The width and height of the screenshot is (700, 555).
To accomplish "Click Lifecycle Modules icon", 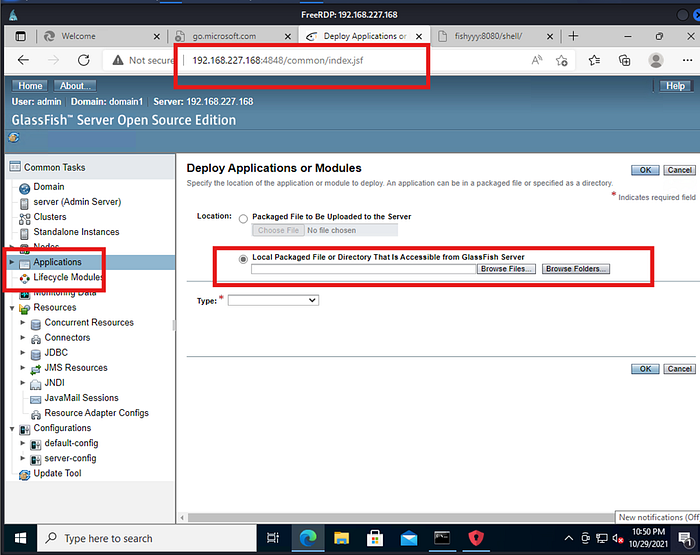I will 25,278.
